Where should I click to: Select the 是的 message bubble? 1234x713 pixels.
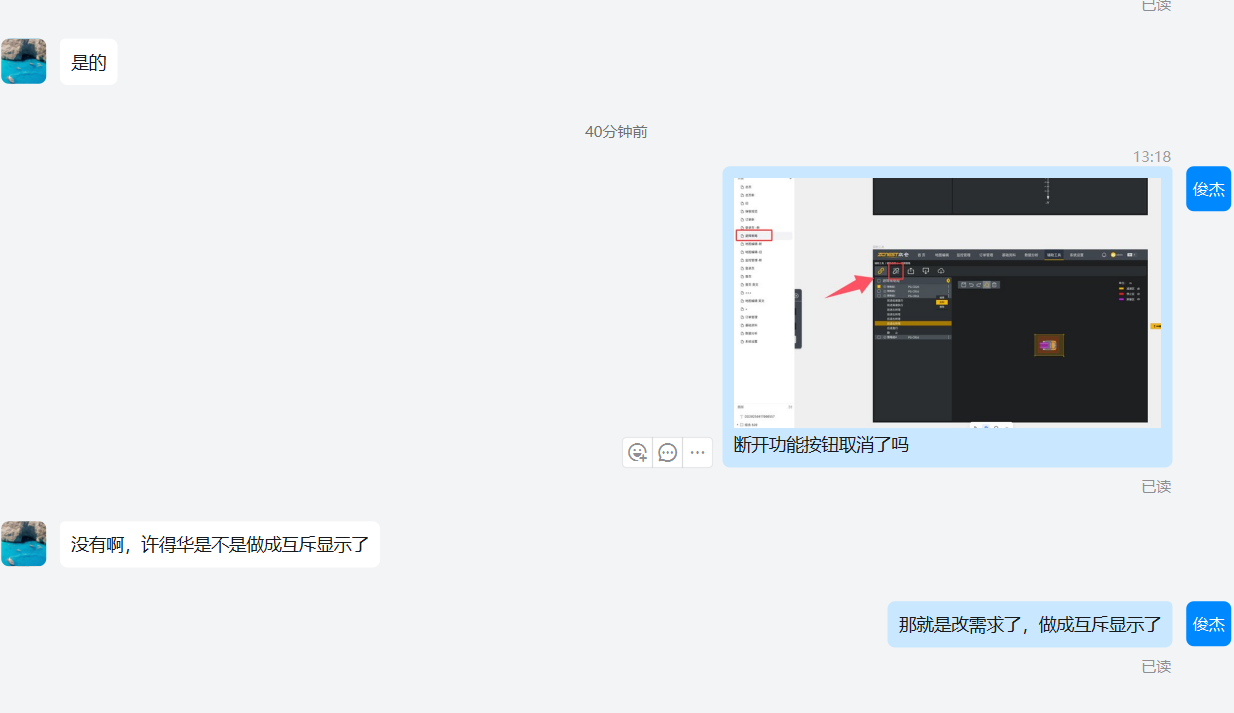point(89,62)
